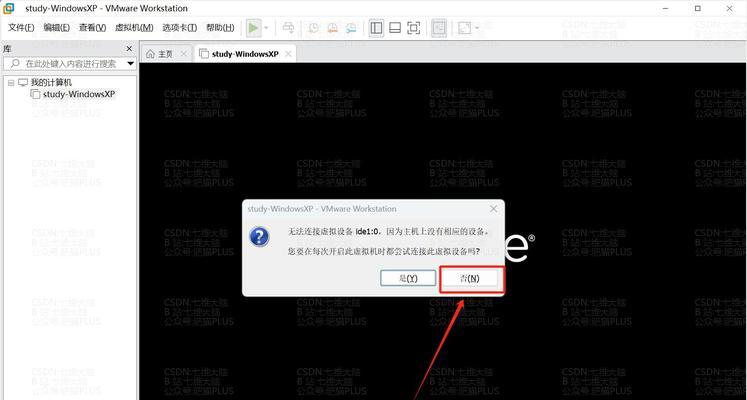Click the 您要在每次开启此虚拟机时 question text

[384, 251]
